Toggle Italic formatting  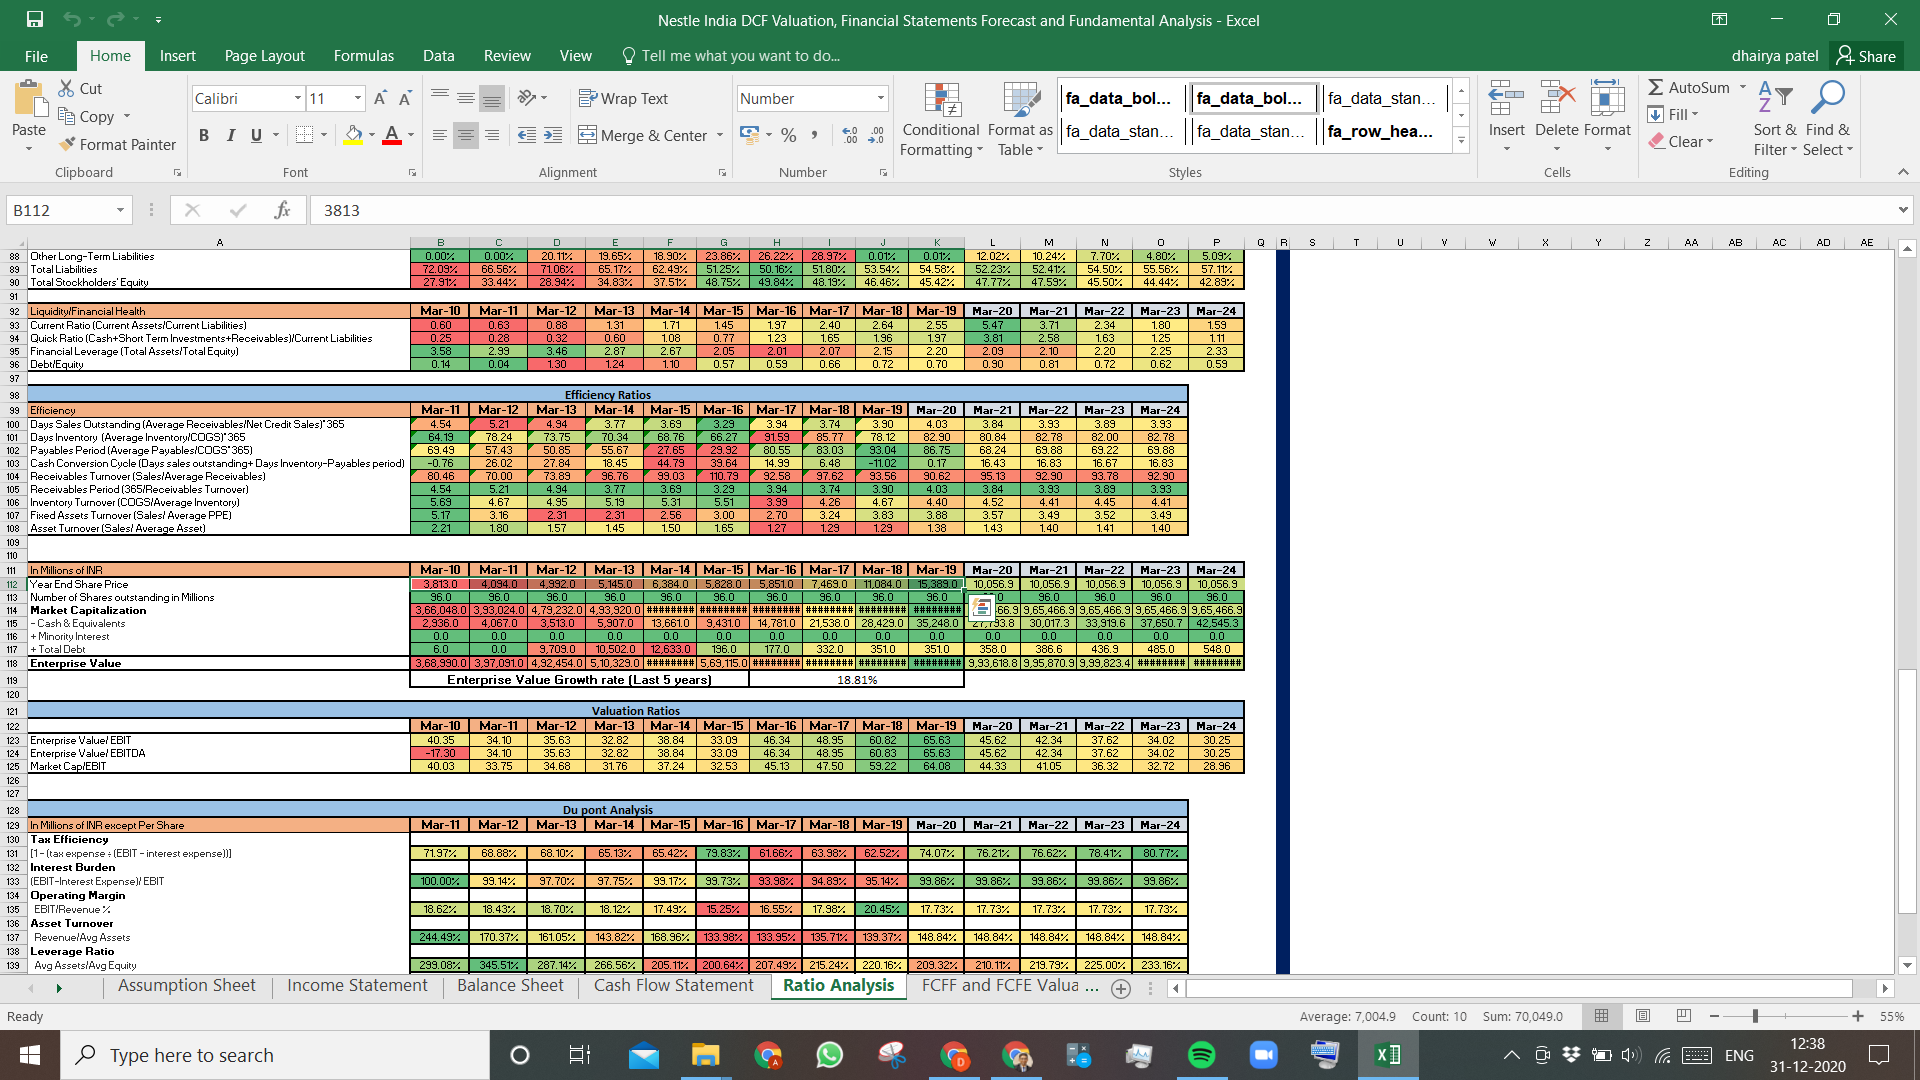[231, 135]
